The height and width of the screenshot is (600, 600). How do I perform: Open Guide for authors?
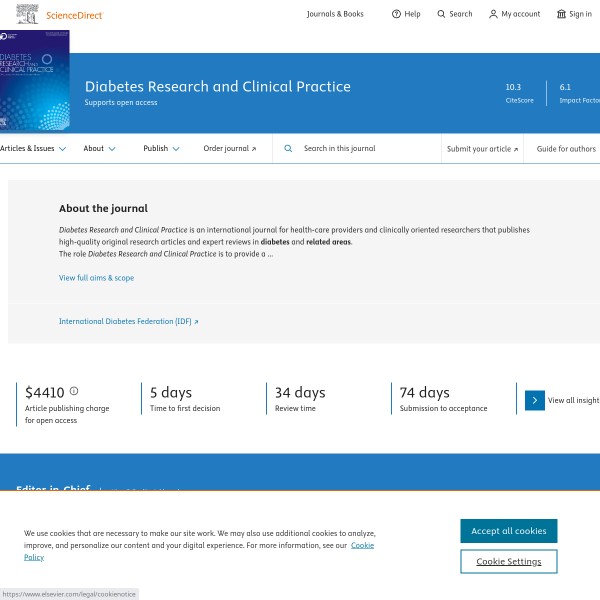pos(566,149)
